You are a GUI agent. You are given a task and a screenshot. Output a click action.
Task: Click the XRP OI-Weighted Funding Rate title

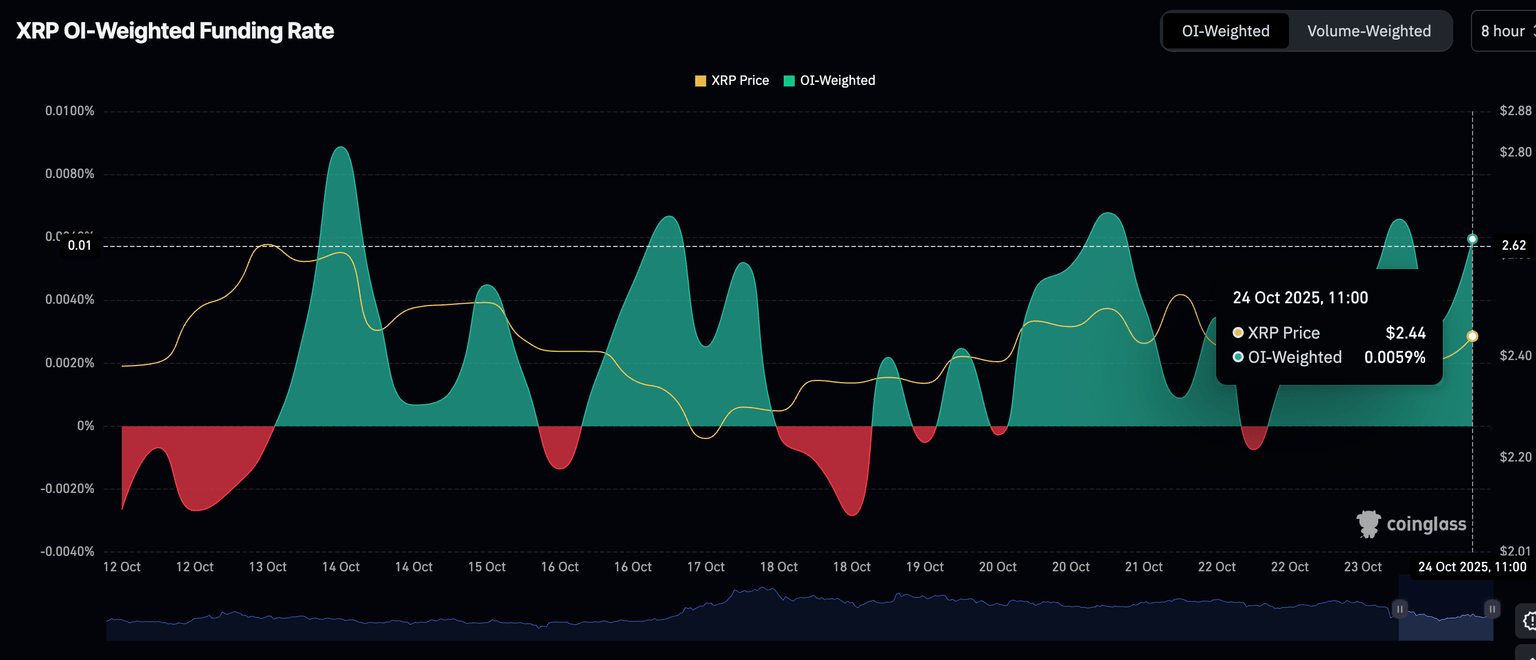175,31
